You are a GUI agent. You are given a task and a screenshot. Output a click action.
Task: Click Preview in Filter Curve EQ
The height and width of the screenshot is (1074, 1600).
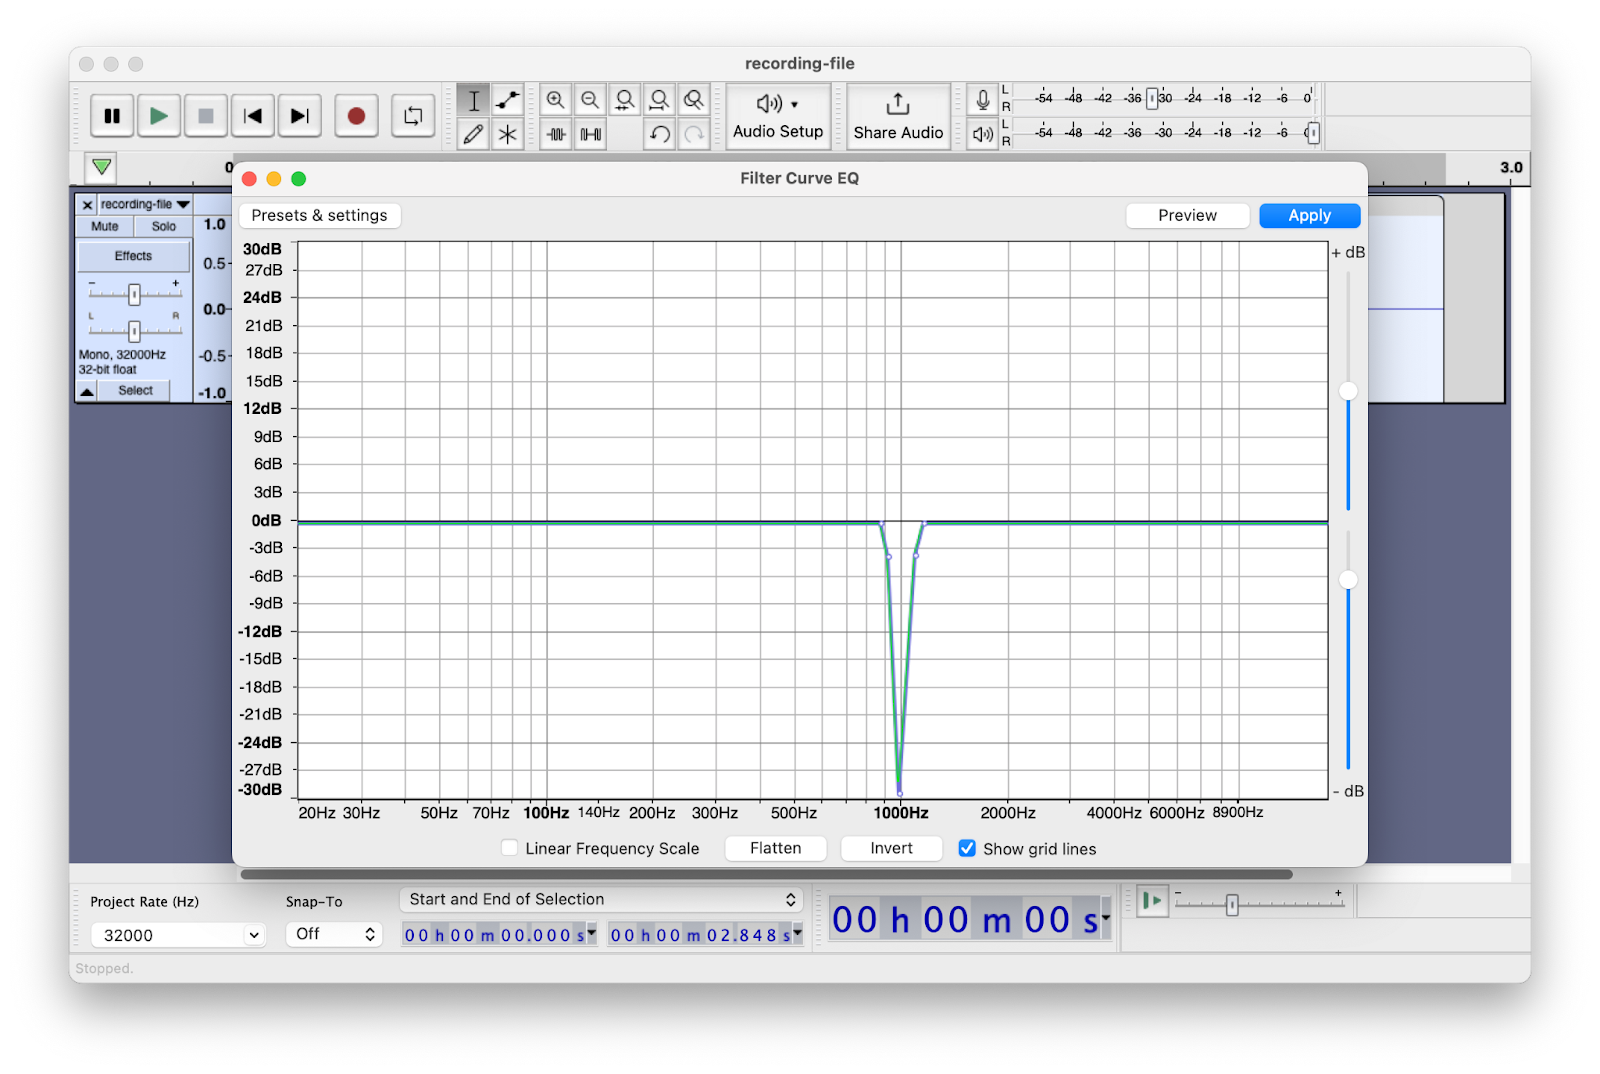(x=1187, y=216)
